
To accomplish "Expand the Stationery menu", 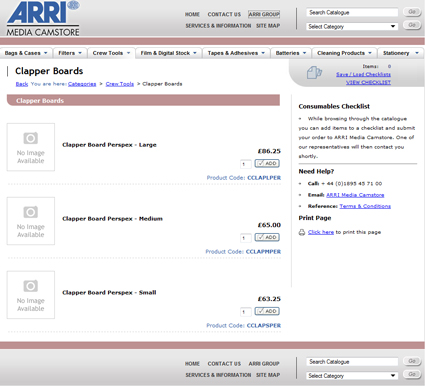I will (x=401, y=53).
